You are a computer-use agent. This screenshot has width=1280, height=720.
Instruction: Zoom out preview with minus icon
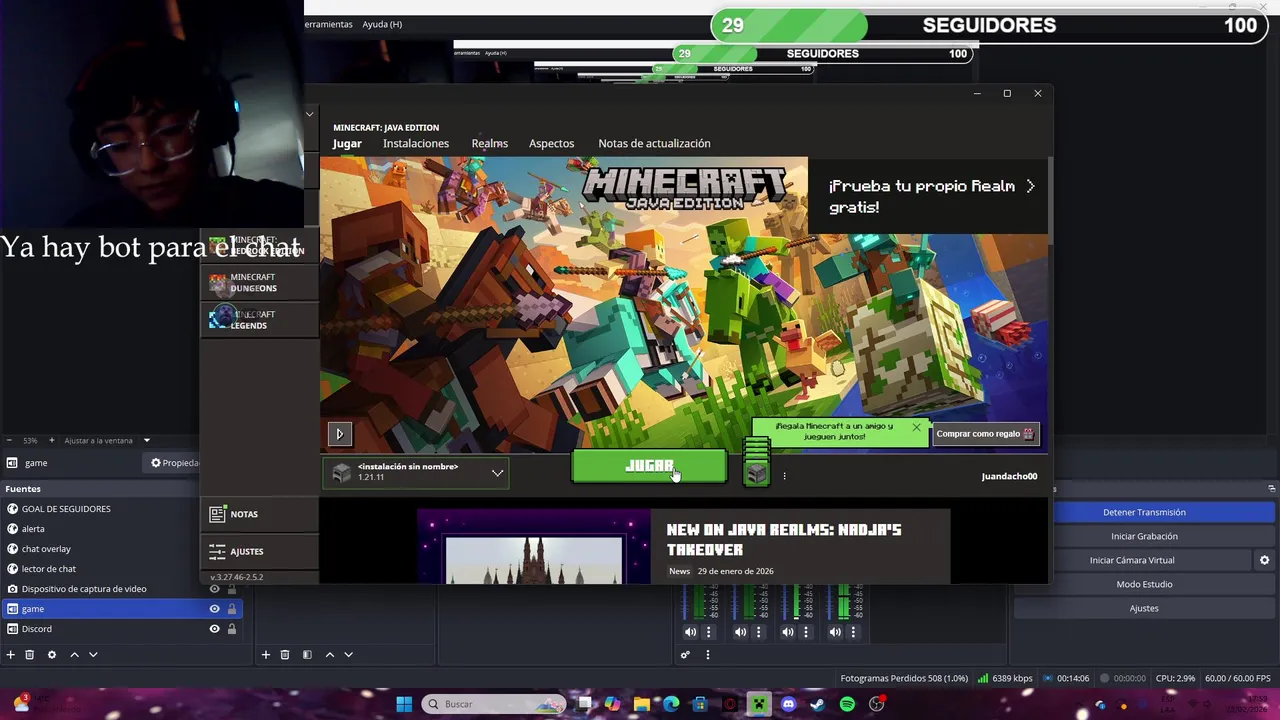[9, 440]
